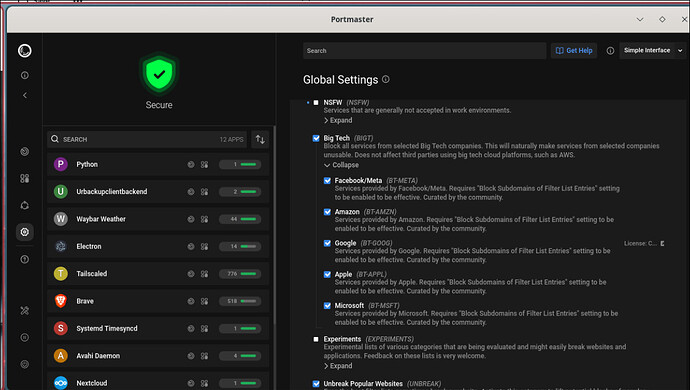Click the Urbackupclientbackend app name
The width and height of the screenshot is (690, 390).
[x=112, y=191]
